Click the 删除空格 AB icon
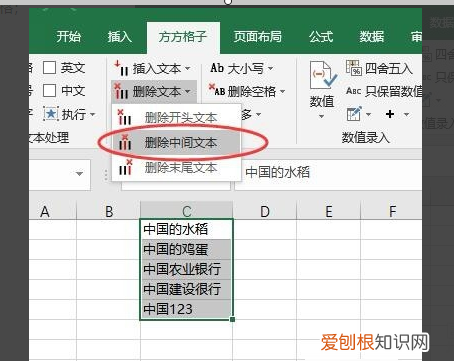Image resolution: width=454 pixels, height=361 pixels. pos(217,90)
